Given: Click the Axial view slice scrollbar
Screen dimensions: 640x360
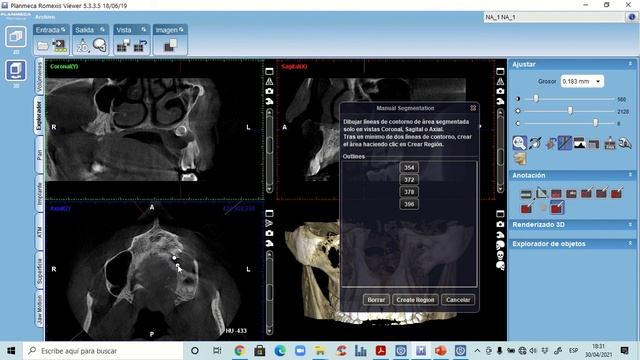Looking at the screenshot, I should coord(269,292).
